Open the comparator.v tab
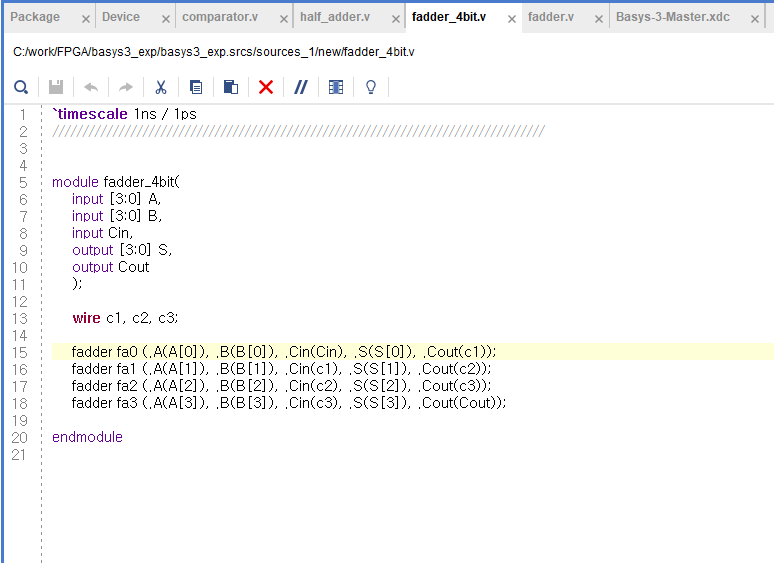The image size is (774, 563). click(x=220, y=17)
